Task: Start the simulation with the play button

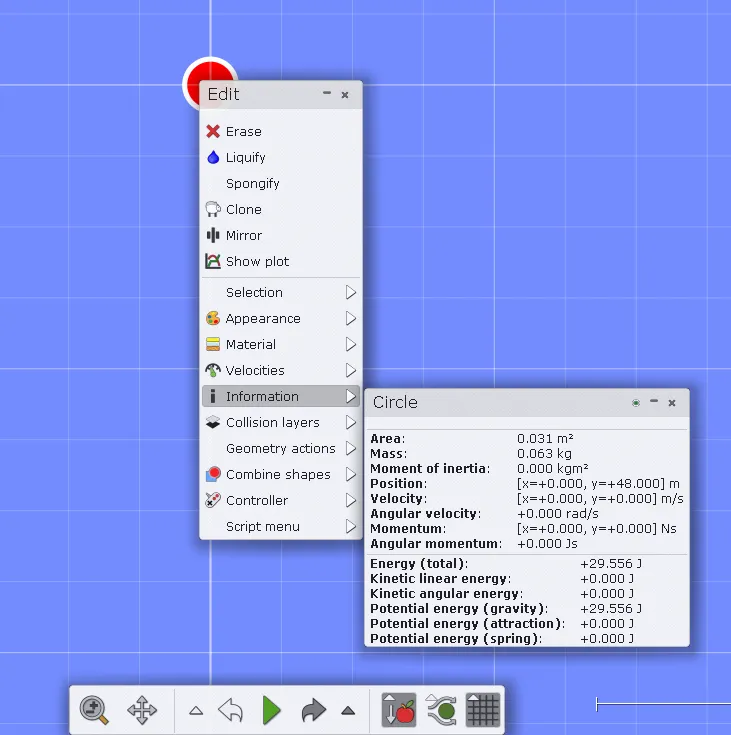Action: (x=271, y=710)
